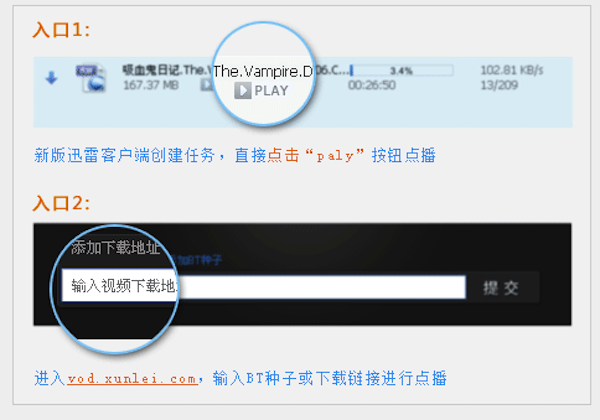Image resolution: width=600 pixels, height=420 pixels.
Task: Click the magnified The.Vampire.D text
Action: pos(263,71)
